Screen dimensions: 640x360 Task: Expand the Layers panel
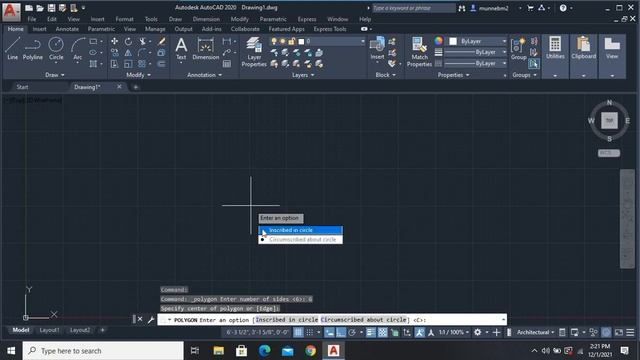303,75
